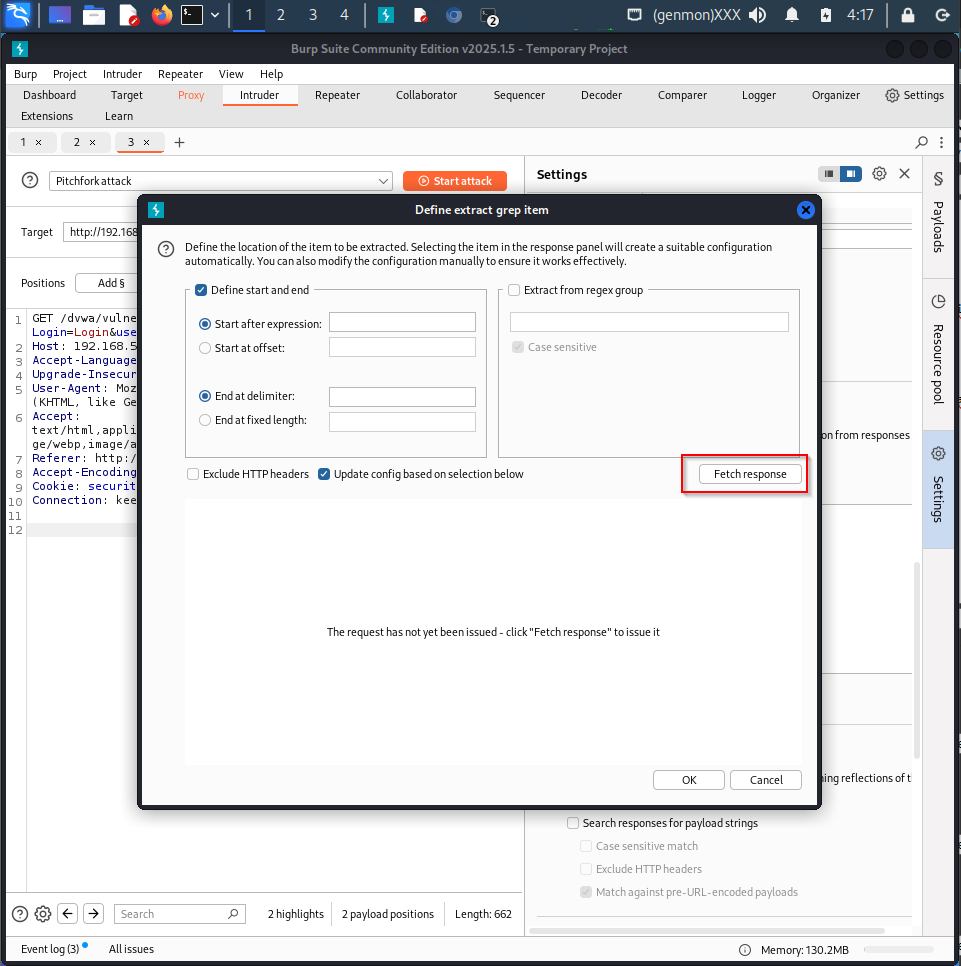Click the horizontal scrollbar under the Settings panel
The height and width of the screenshot is (966, 961).
tap(707, 930)
